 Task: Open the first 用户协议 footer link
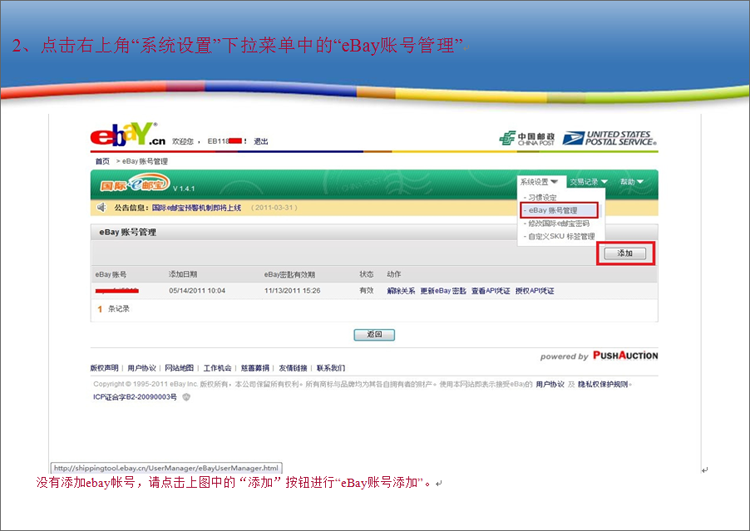coord(142,368)
